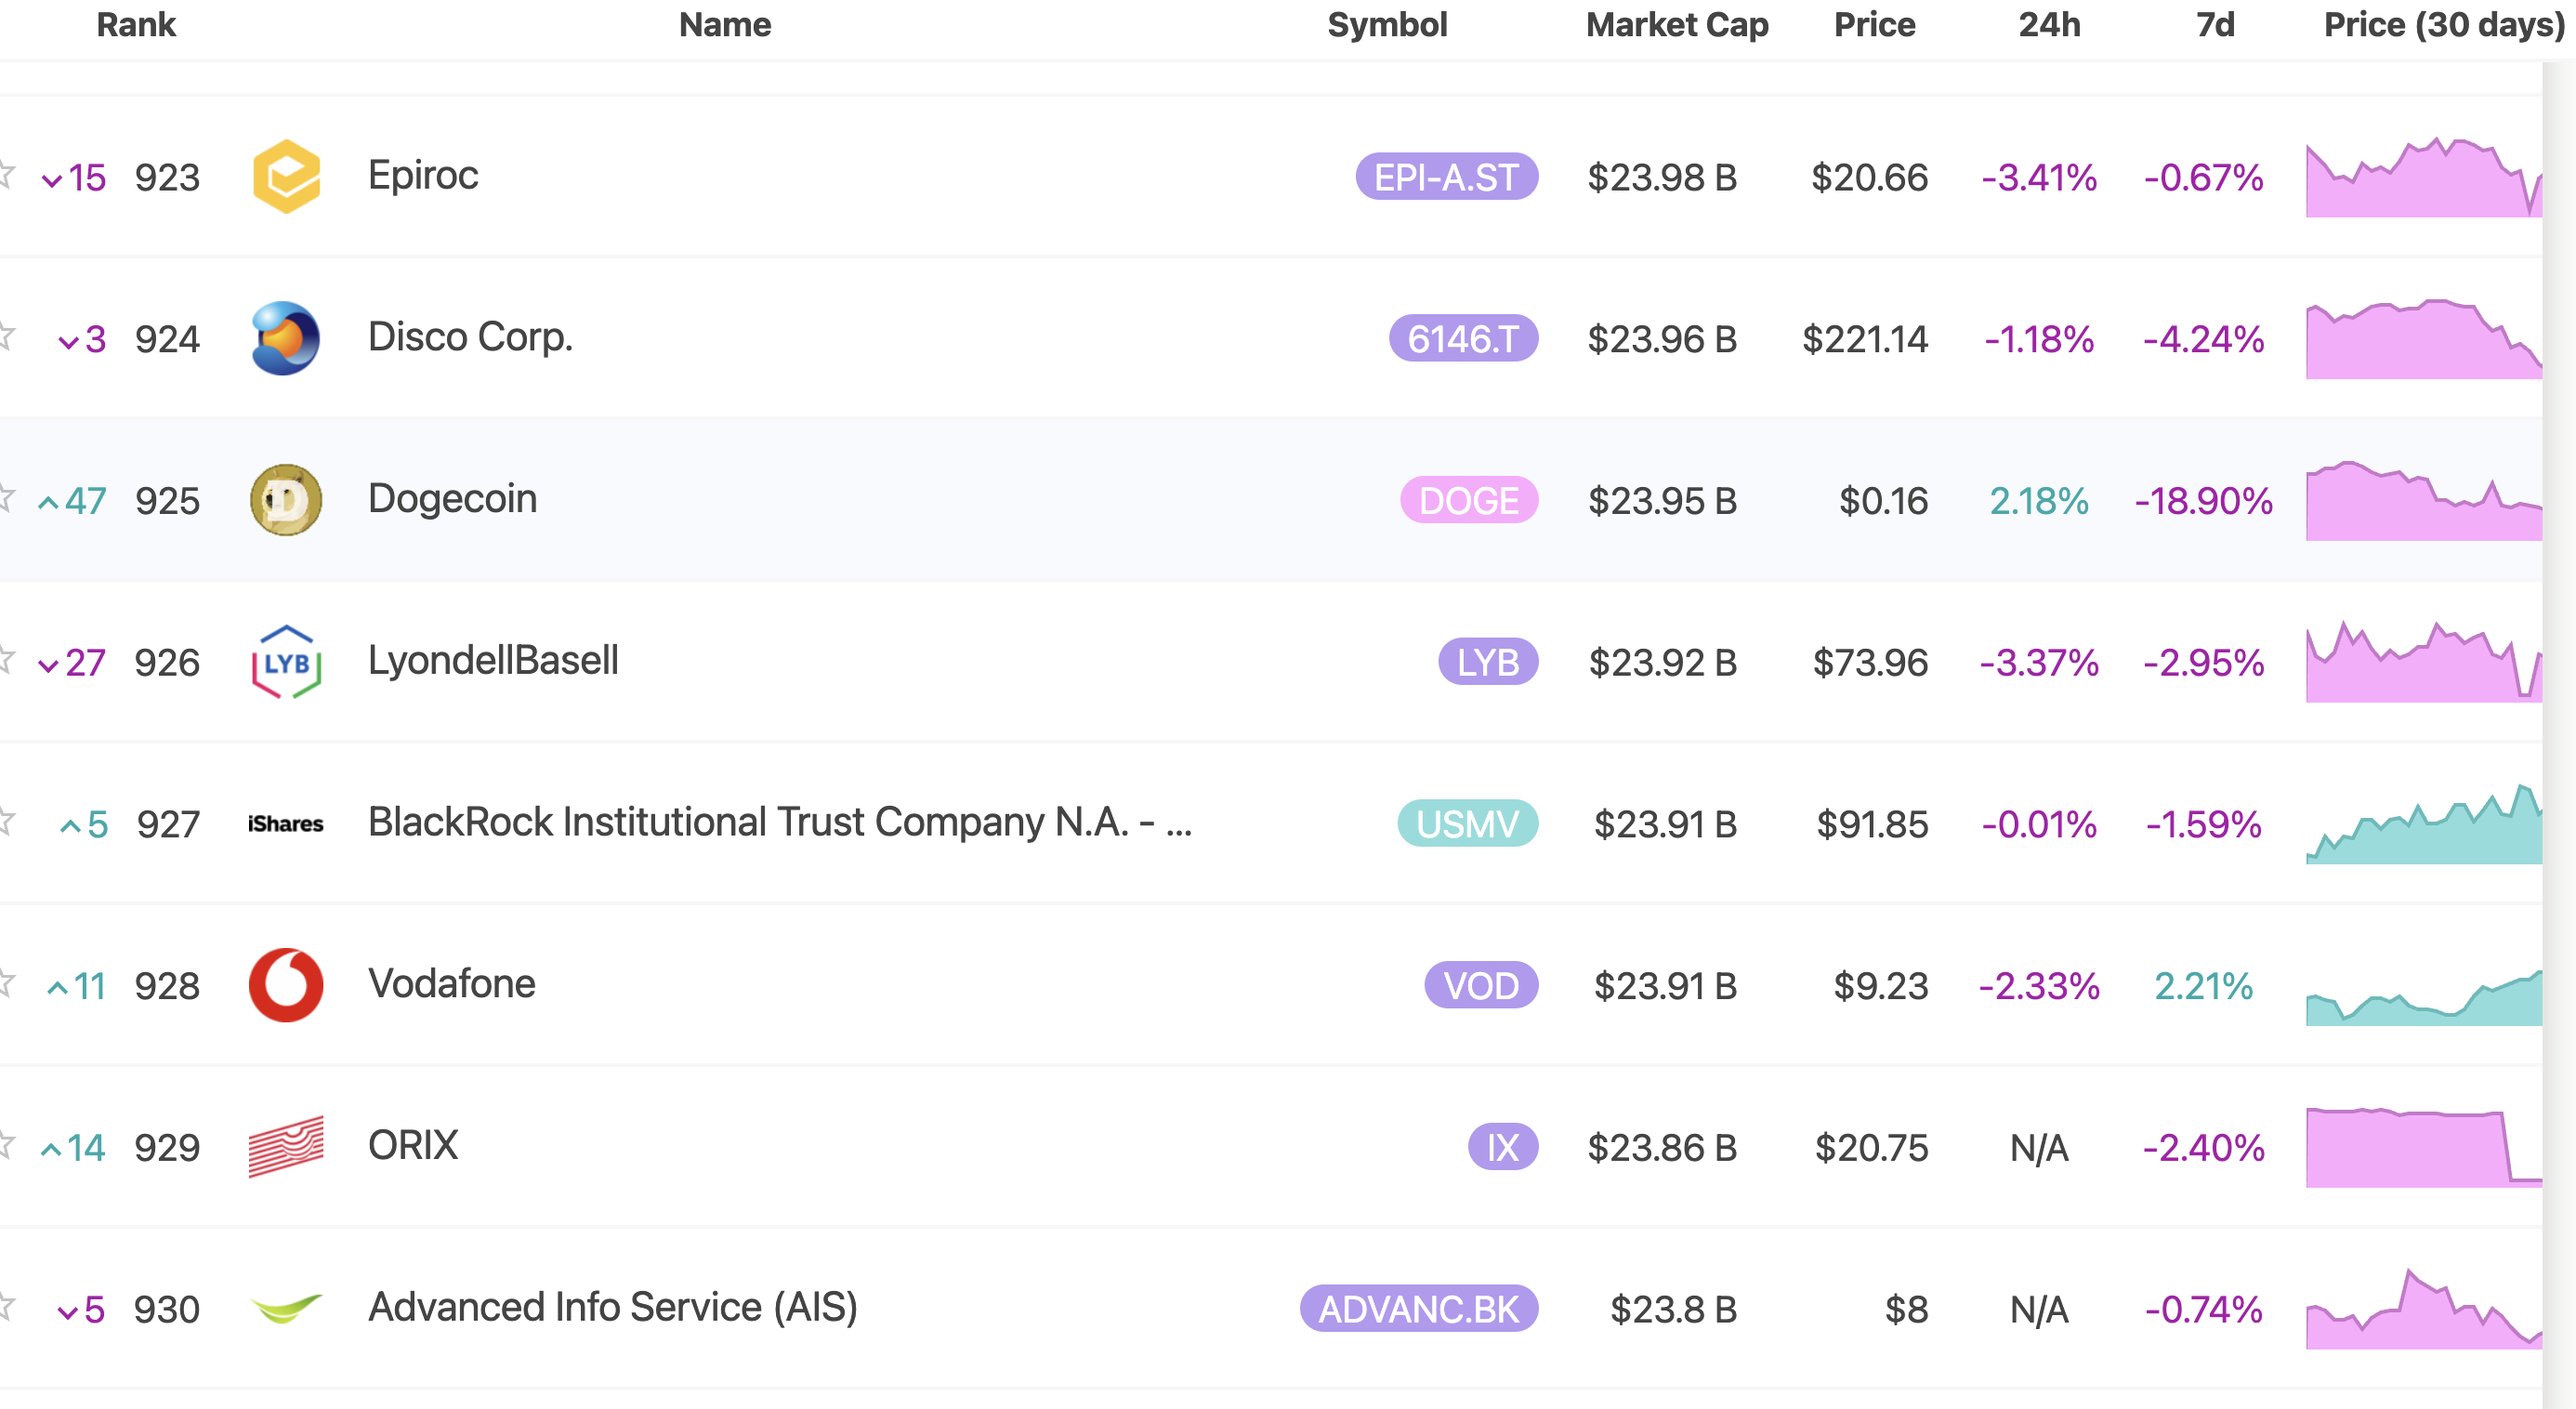Click the Advanced Info Service green logo

click(x=286, y=1308)
